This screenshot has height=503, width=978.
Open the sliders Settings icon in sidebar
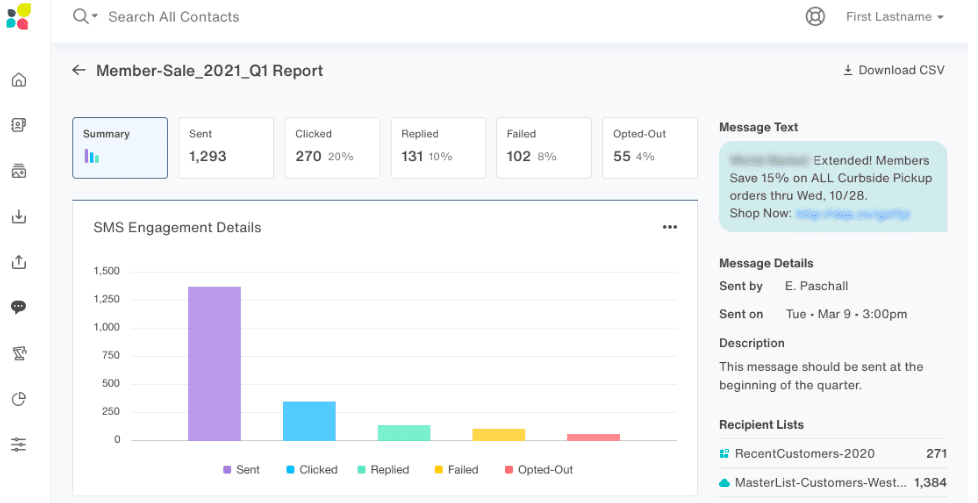[19, 444]
